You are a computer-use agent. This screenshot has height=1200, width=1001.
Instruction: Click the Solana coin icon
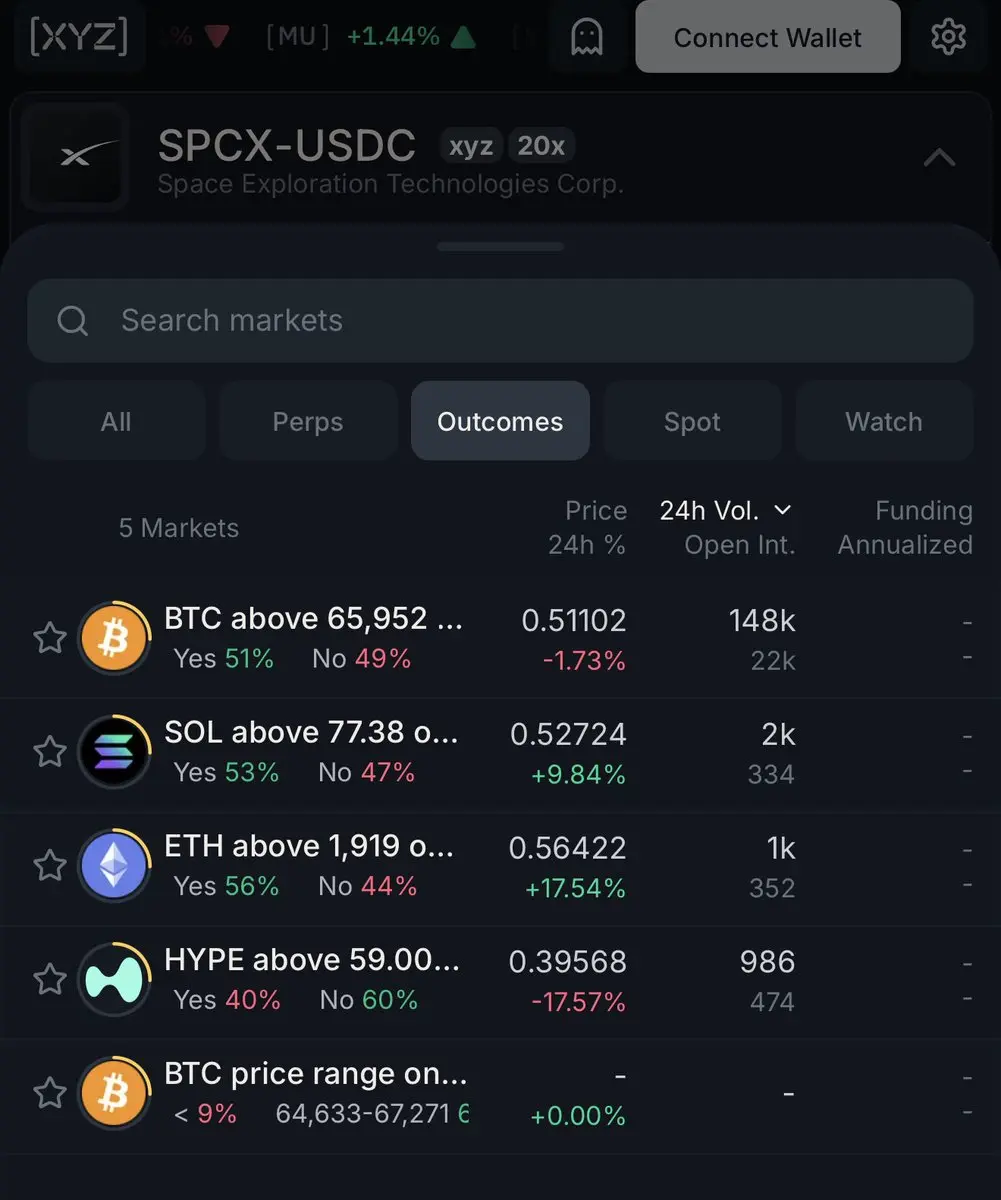click(x=113, y=752)
